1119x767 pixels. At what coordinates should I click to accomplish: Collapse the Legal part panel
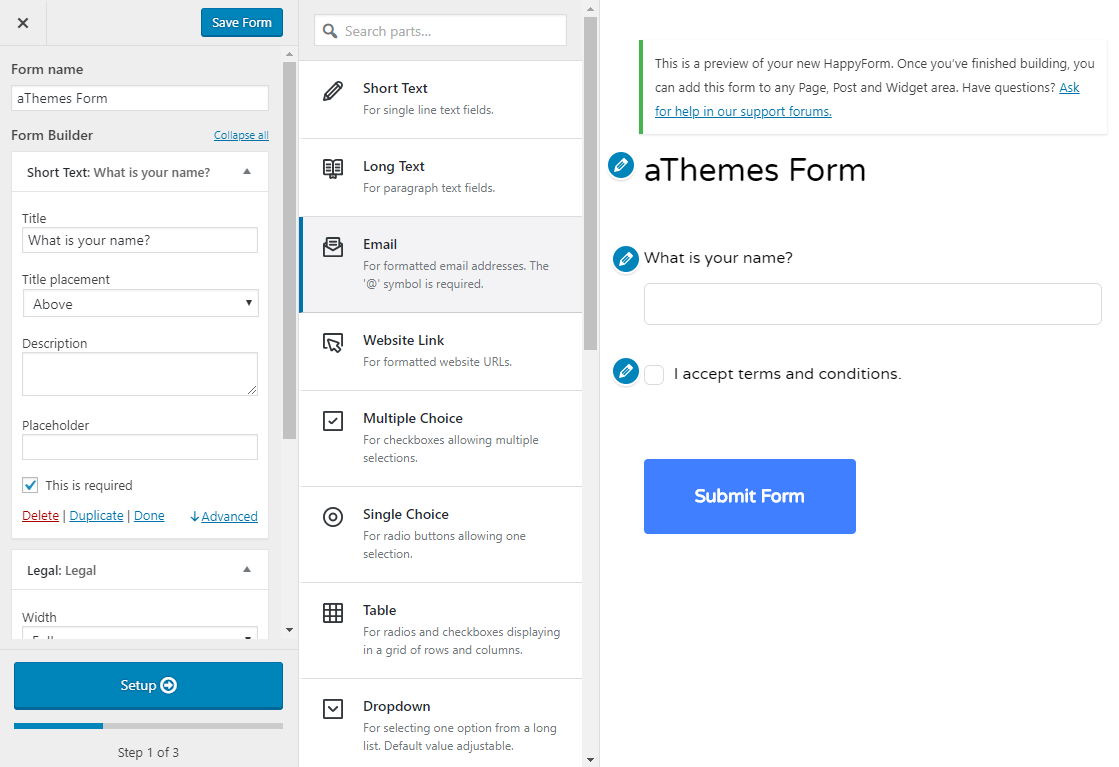(x=247, y=570)
